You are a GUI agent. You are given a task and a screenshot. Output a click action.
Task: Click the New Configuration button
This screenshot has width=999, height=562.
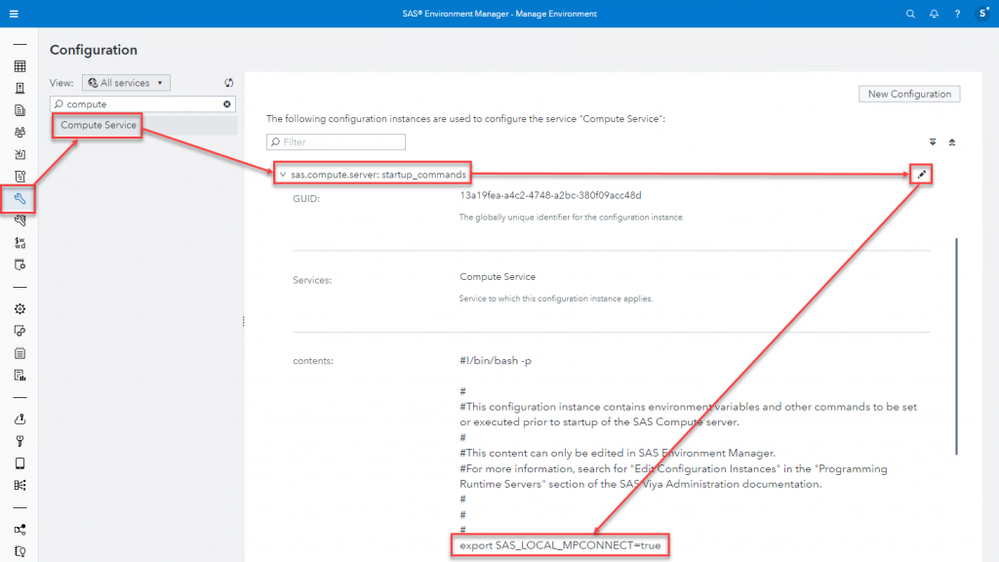[x=909, y=94]
